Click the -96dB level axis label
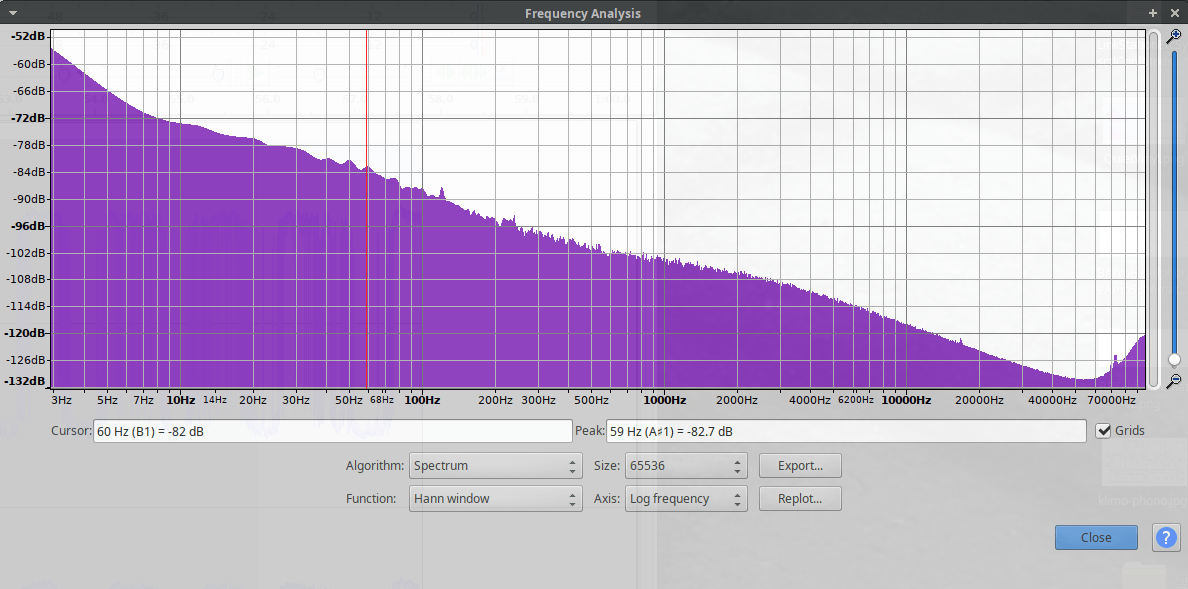The image size is (1188, 589). (x=27, y=226)
